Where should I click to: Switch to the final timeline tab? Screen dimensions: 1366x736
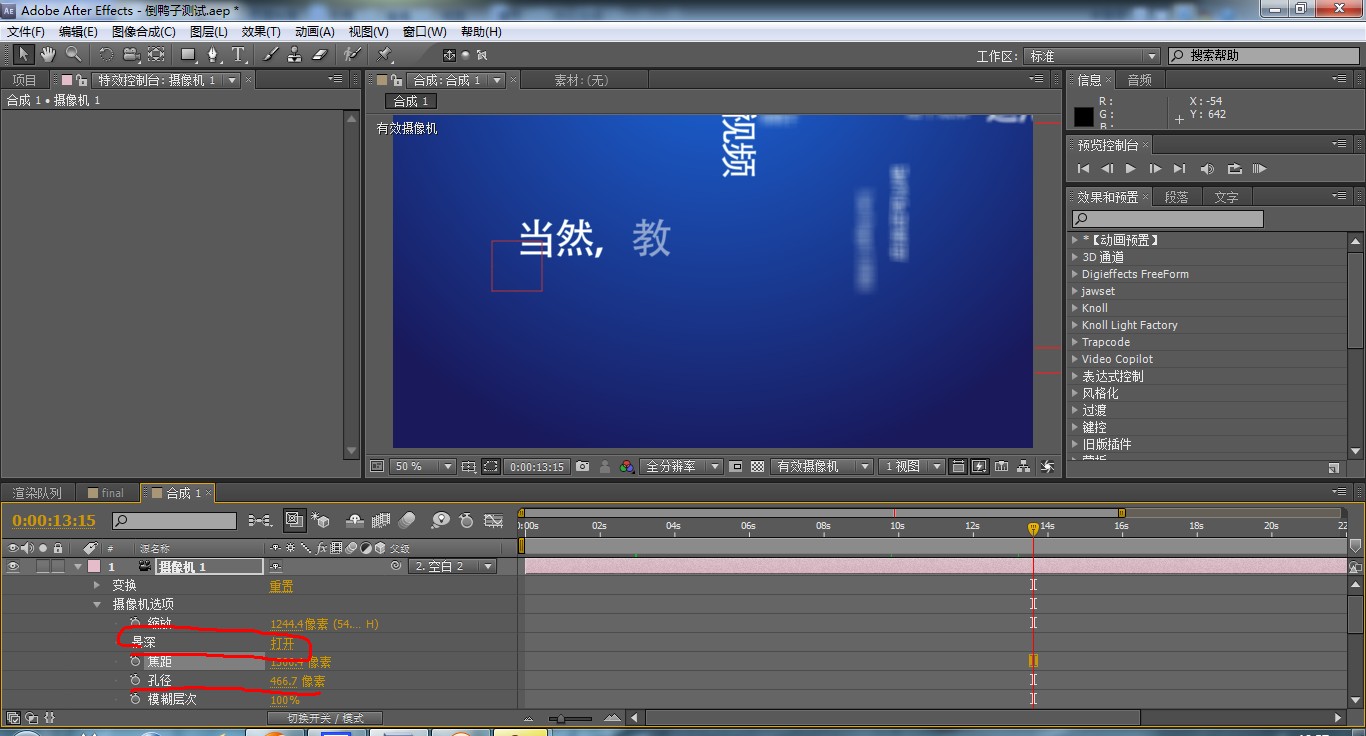click(106, 493)
